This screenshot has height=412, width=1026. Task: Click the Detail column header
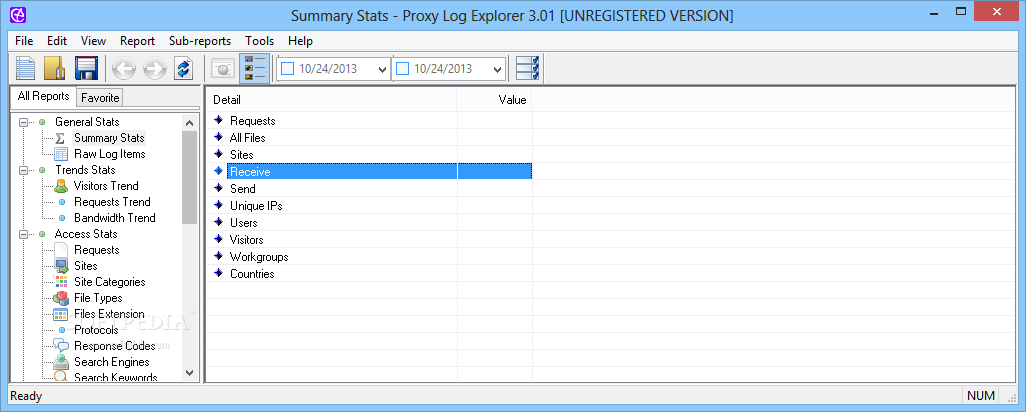pos(332,100)
